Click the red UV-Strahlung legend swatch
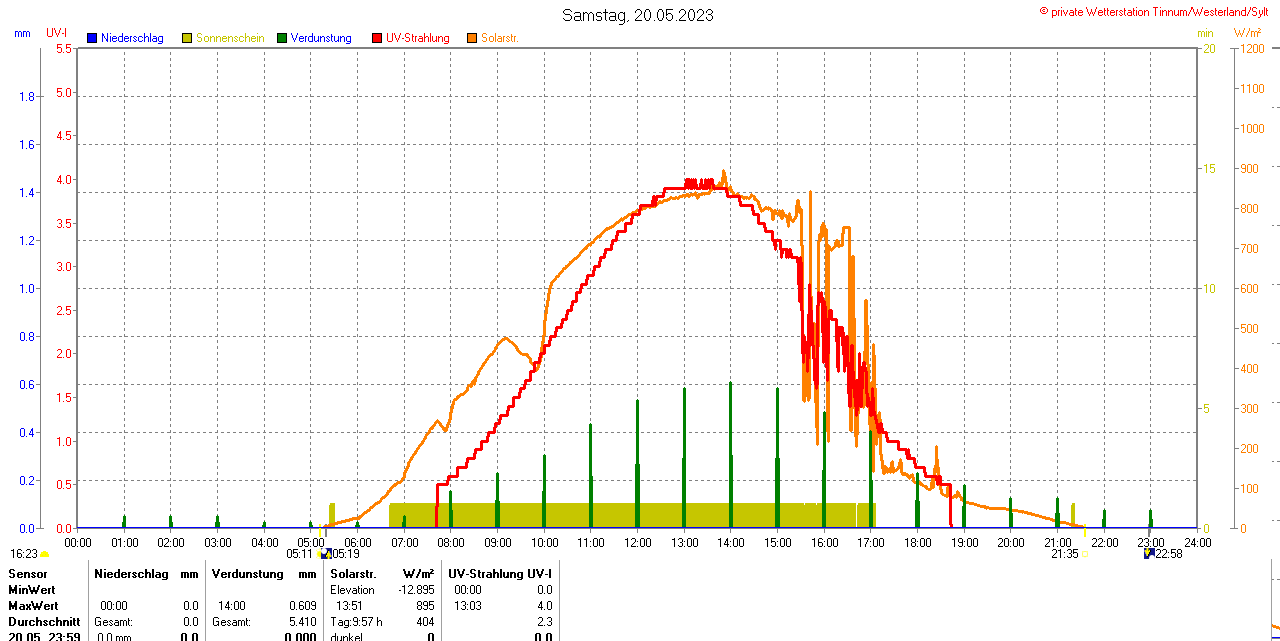The width and height of the screenshot is (1280, 641). click(377, 38)
